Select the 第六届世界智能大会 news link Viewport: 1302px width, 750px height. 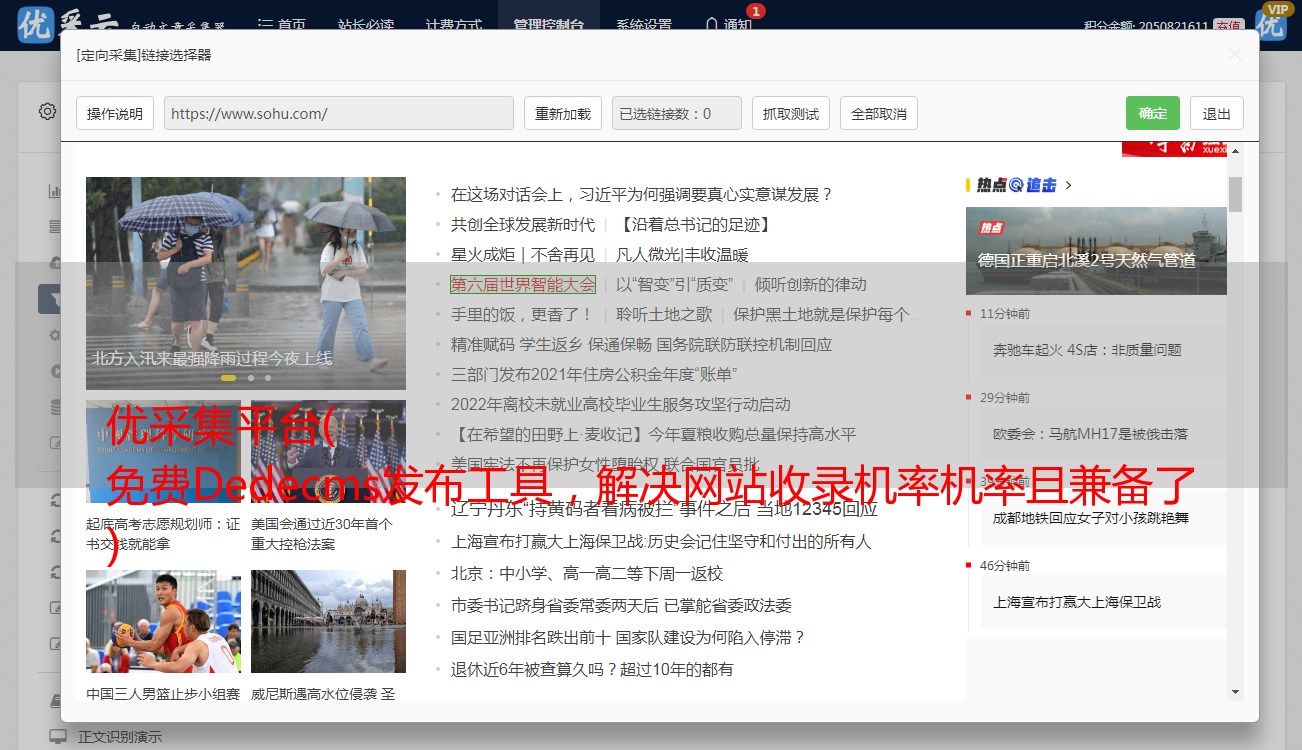(x=522, y=284)
